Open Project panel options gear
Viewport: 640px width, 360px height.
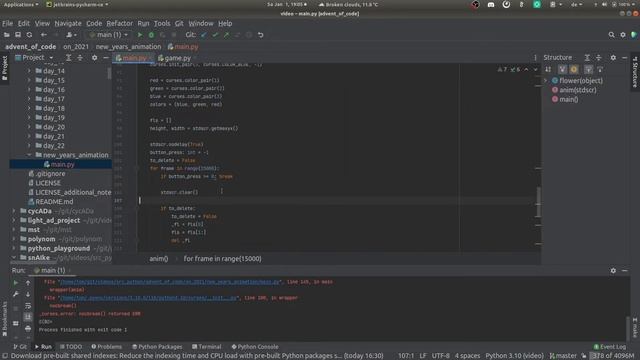(x=94, y=58)
